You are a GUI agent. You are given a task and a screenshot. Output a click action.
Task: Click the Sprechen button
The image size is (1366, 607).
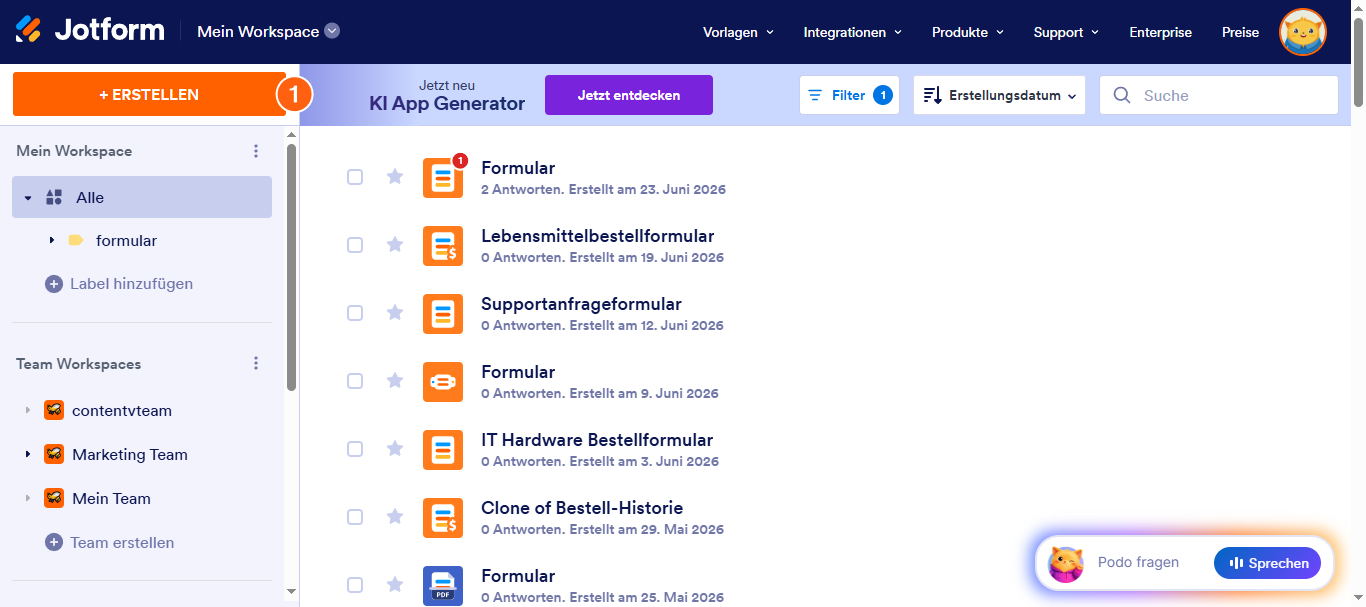(x=1267, y=563)
